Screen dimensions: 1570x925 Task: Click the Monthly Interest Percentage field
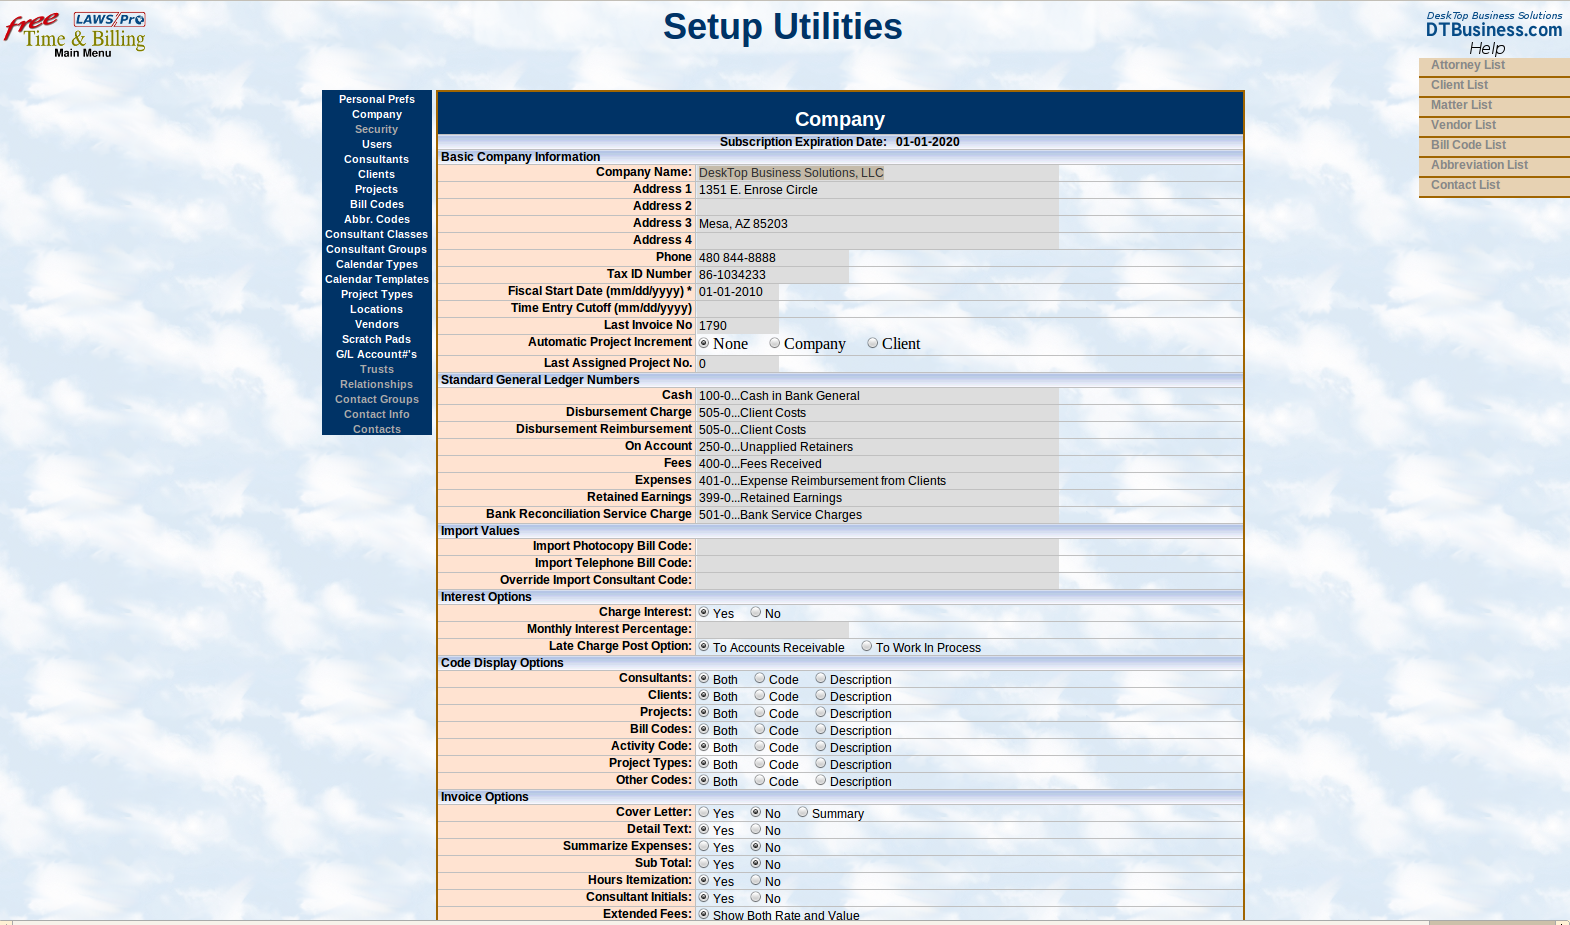coord(772,630)
